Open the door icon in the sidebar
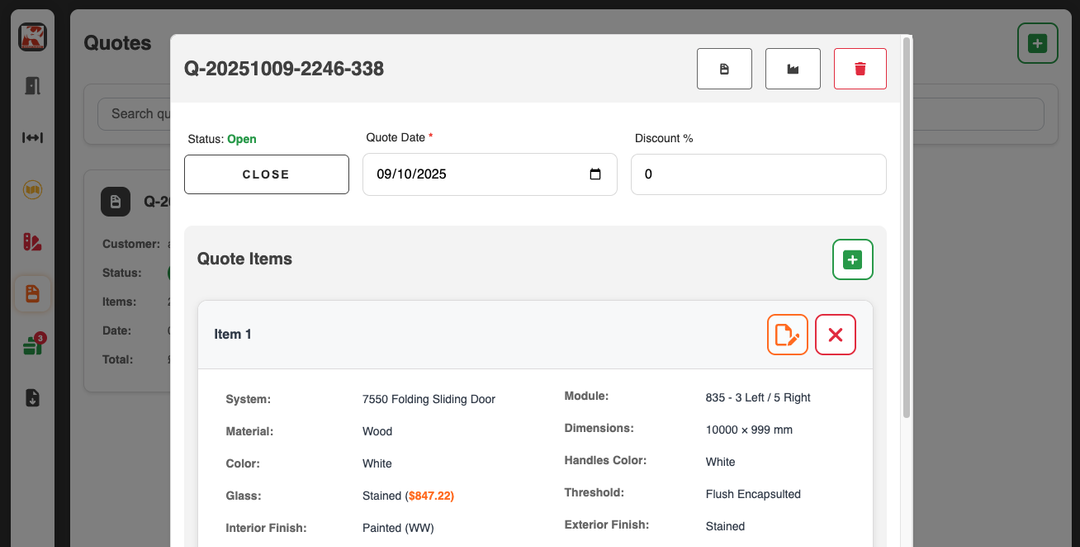Viewport: 1080px width, 547px height. coord(32,85)
